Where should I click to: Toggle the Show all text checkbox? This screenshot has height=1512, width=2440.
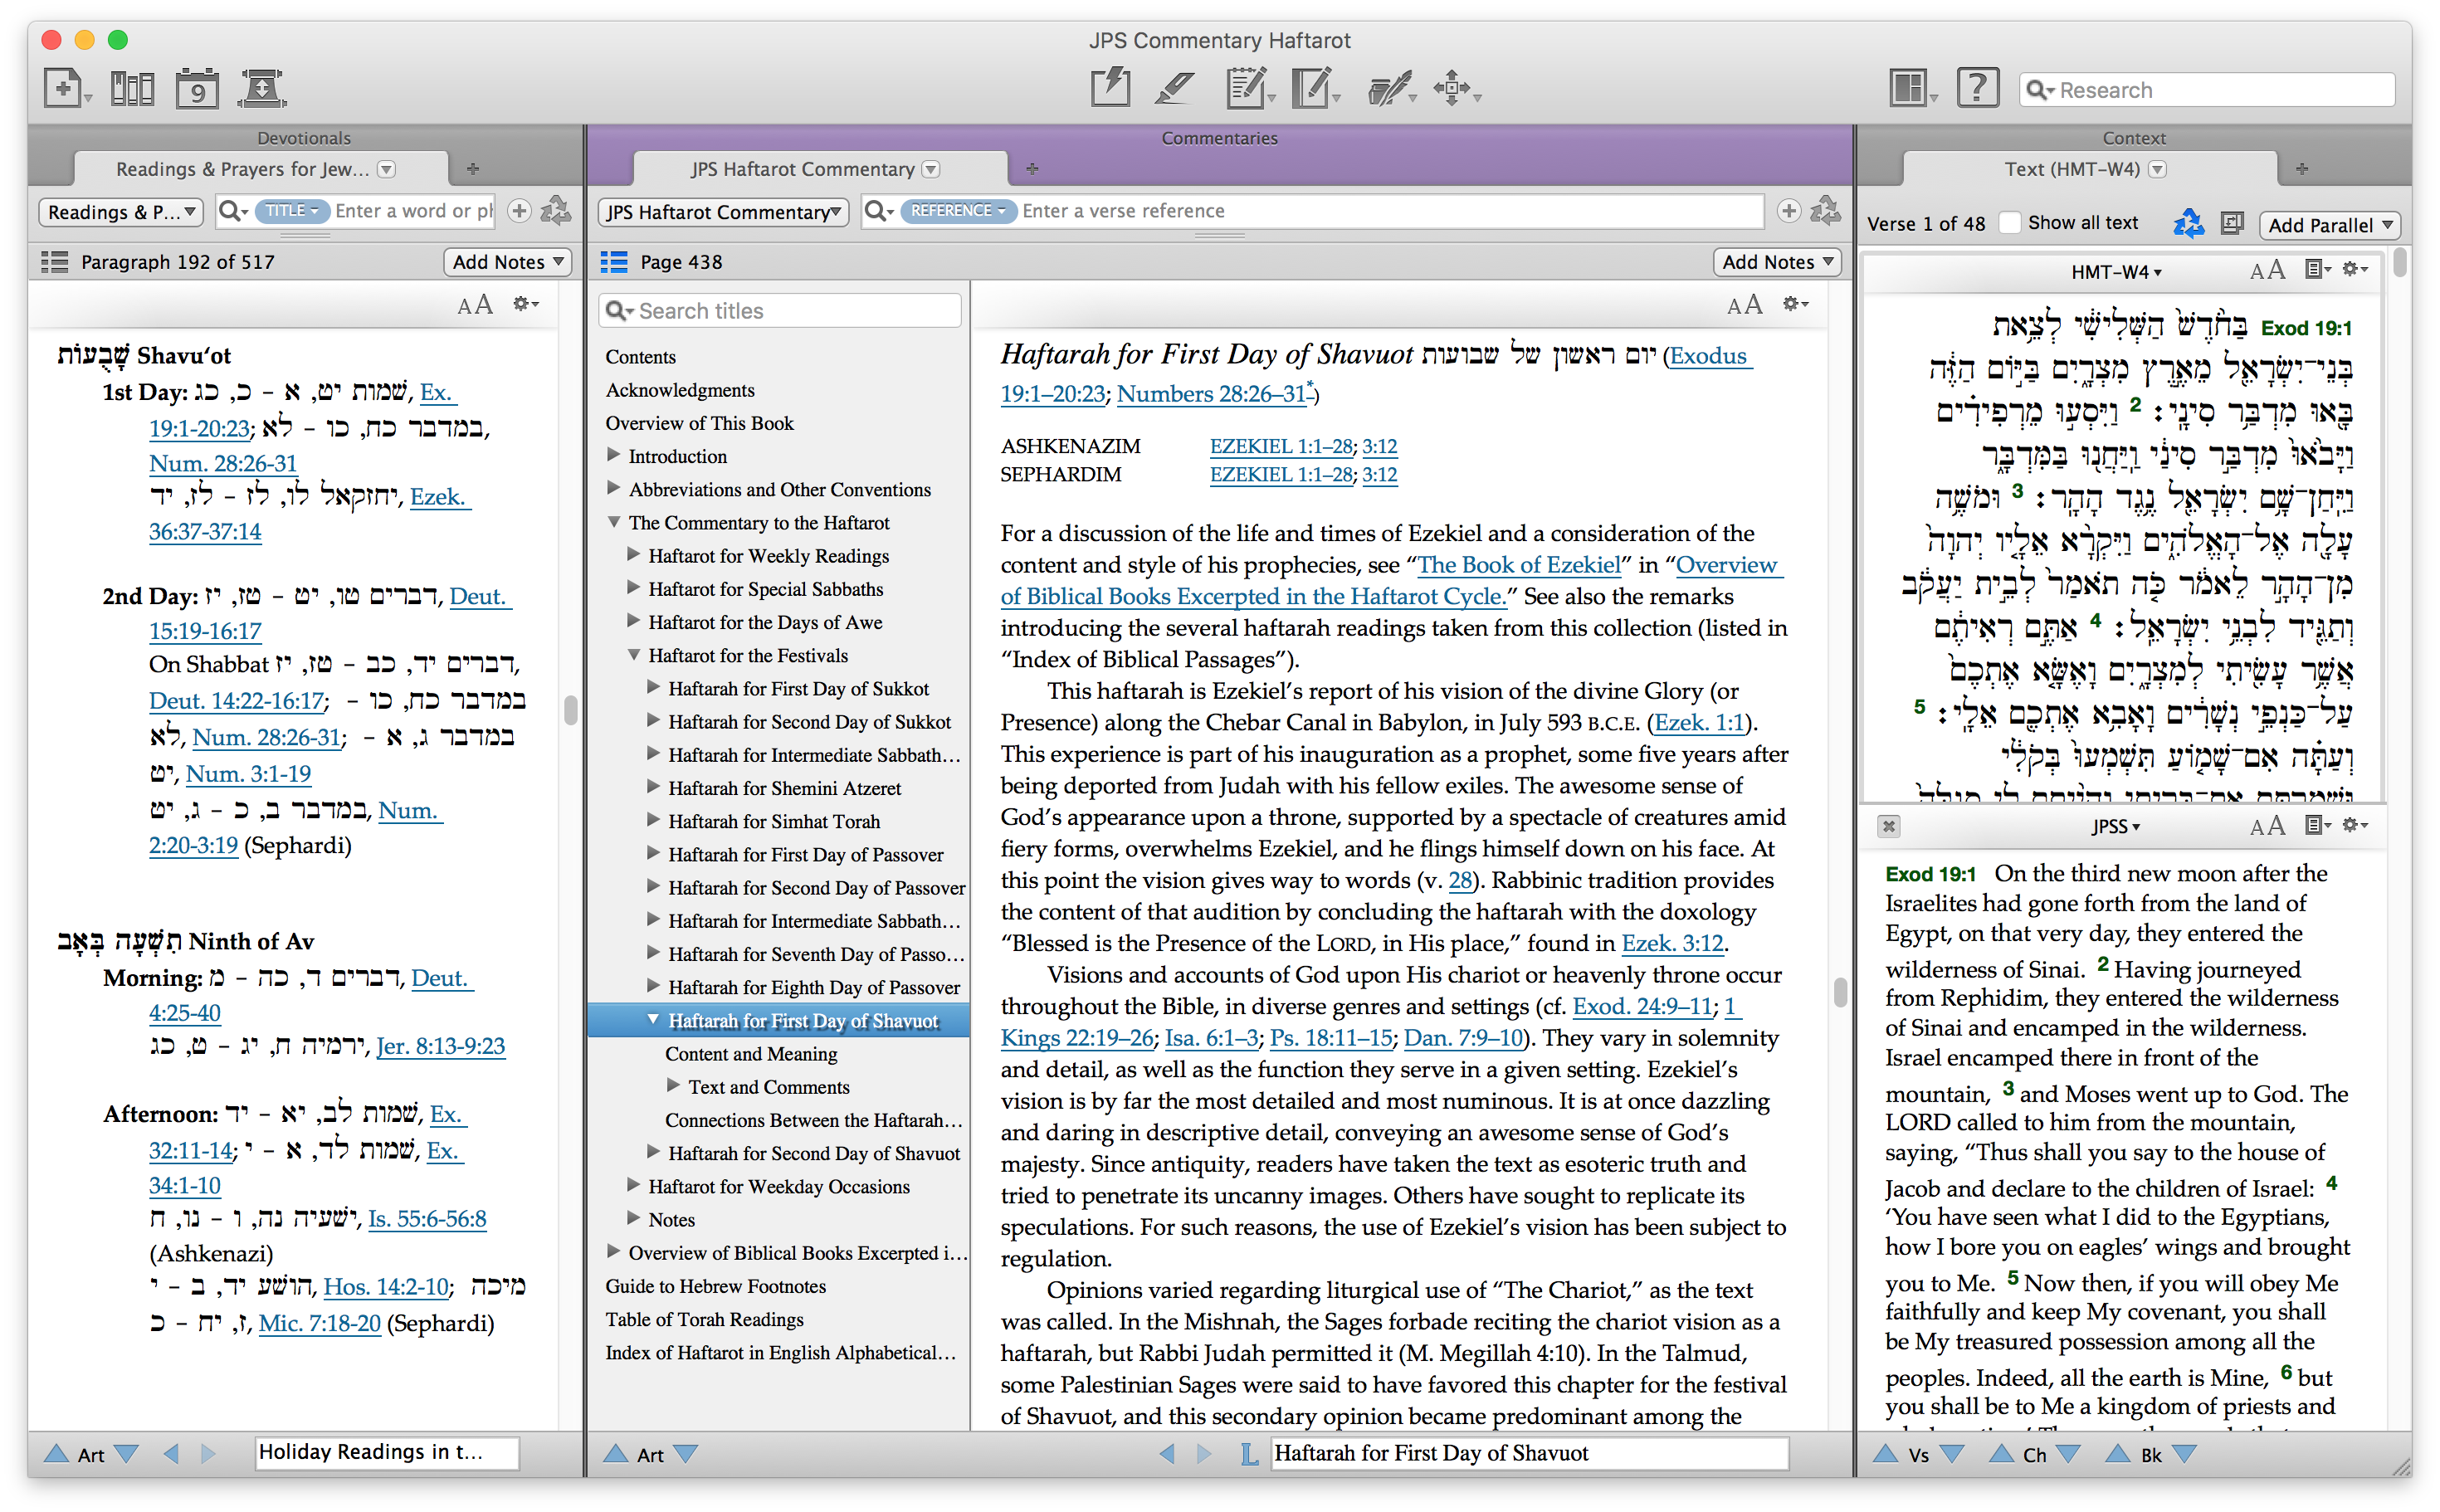pos(2009,223)
